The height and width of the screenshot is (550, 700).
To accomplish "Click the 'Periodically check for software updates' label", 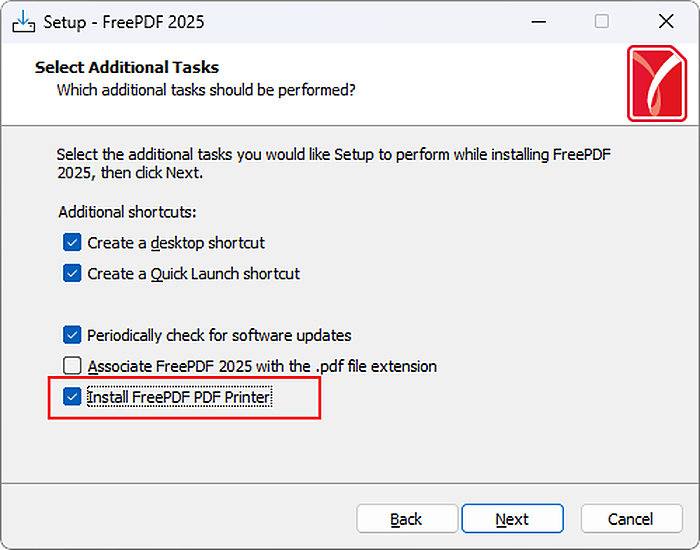I will click(219, 335).
